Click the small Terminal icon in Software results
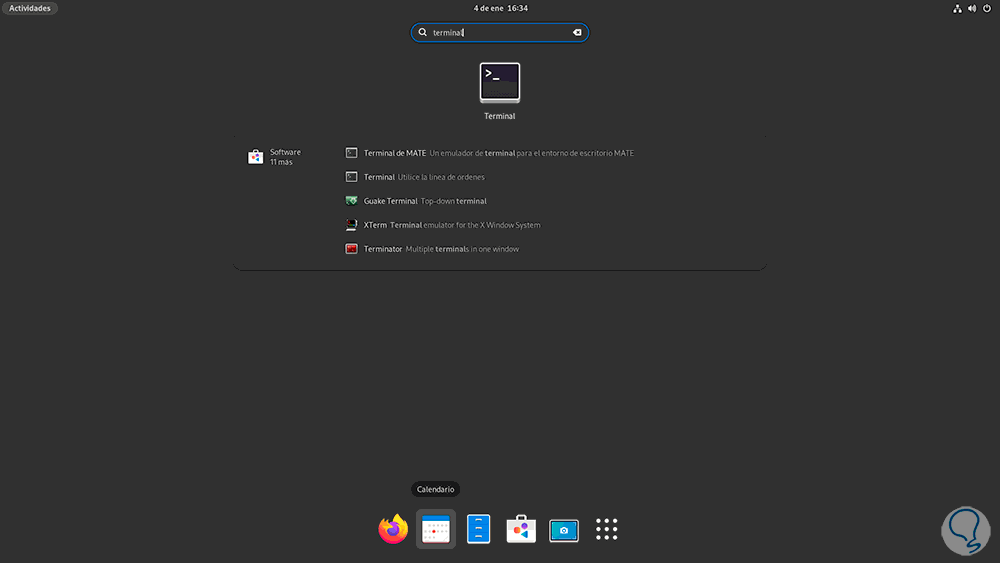Image resolution: width=1000 pixels, height=563 pixels. (351, 177)
